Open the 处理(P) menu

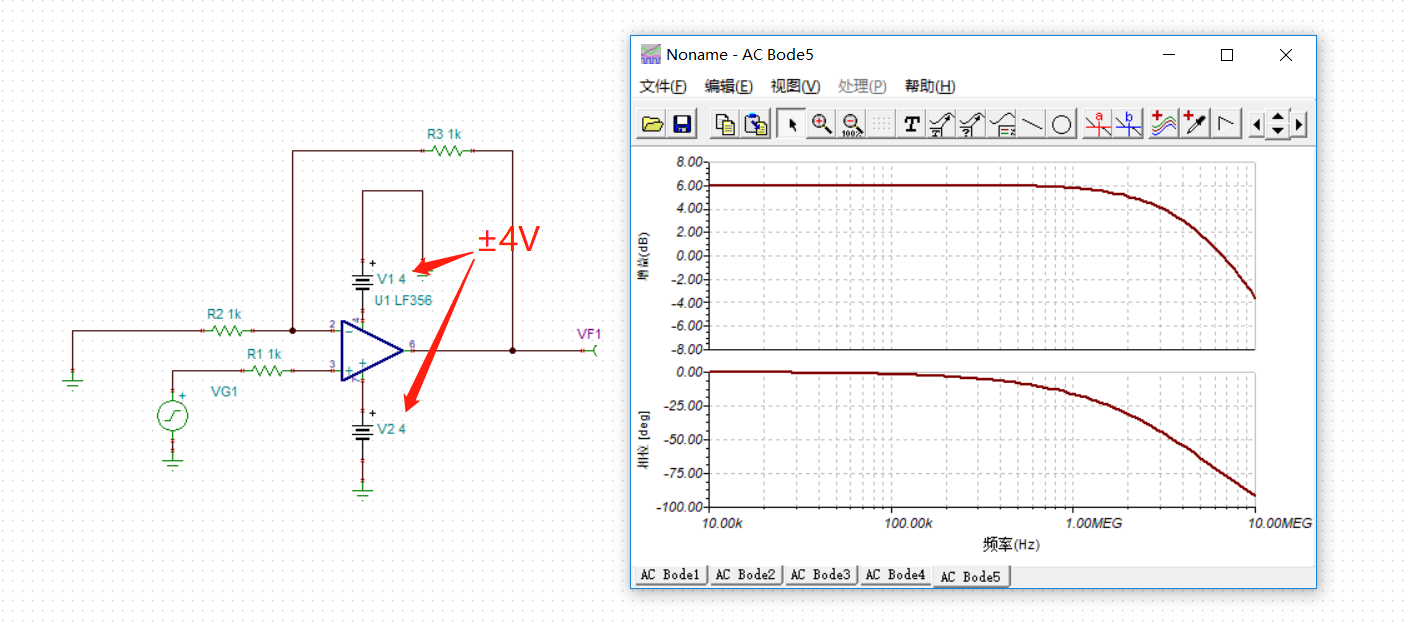point(862,86)
